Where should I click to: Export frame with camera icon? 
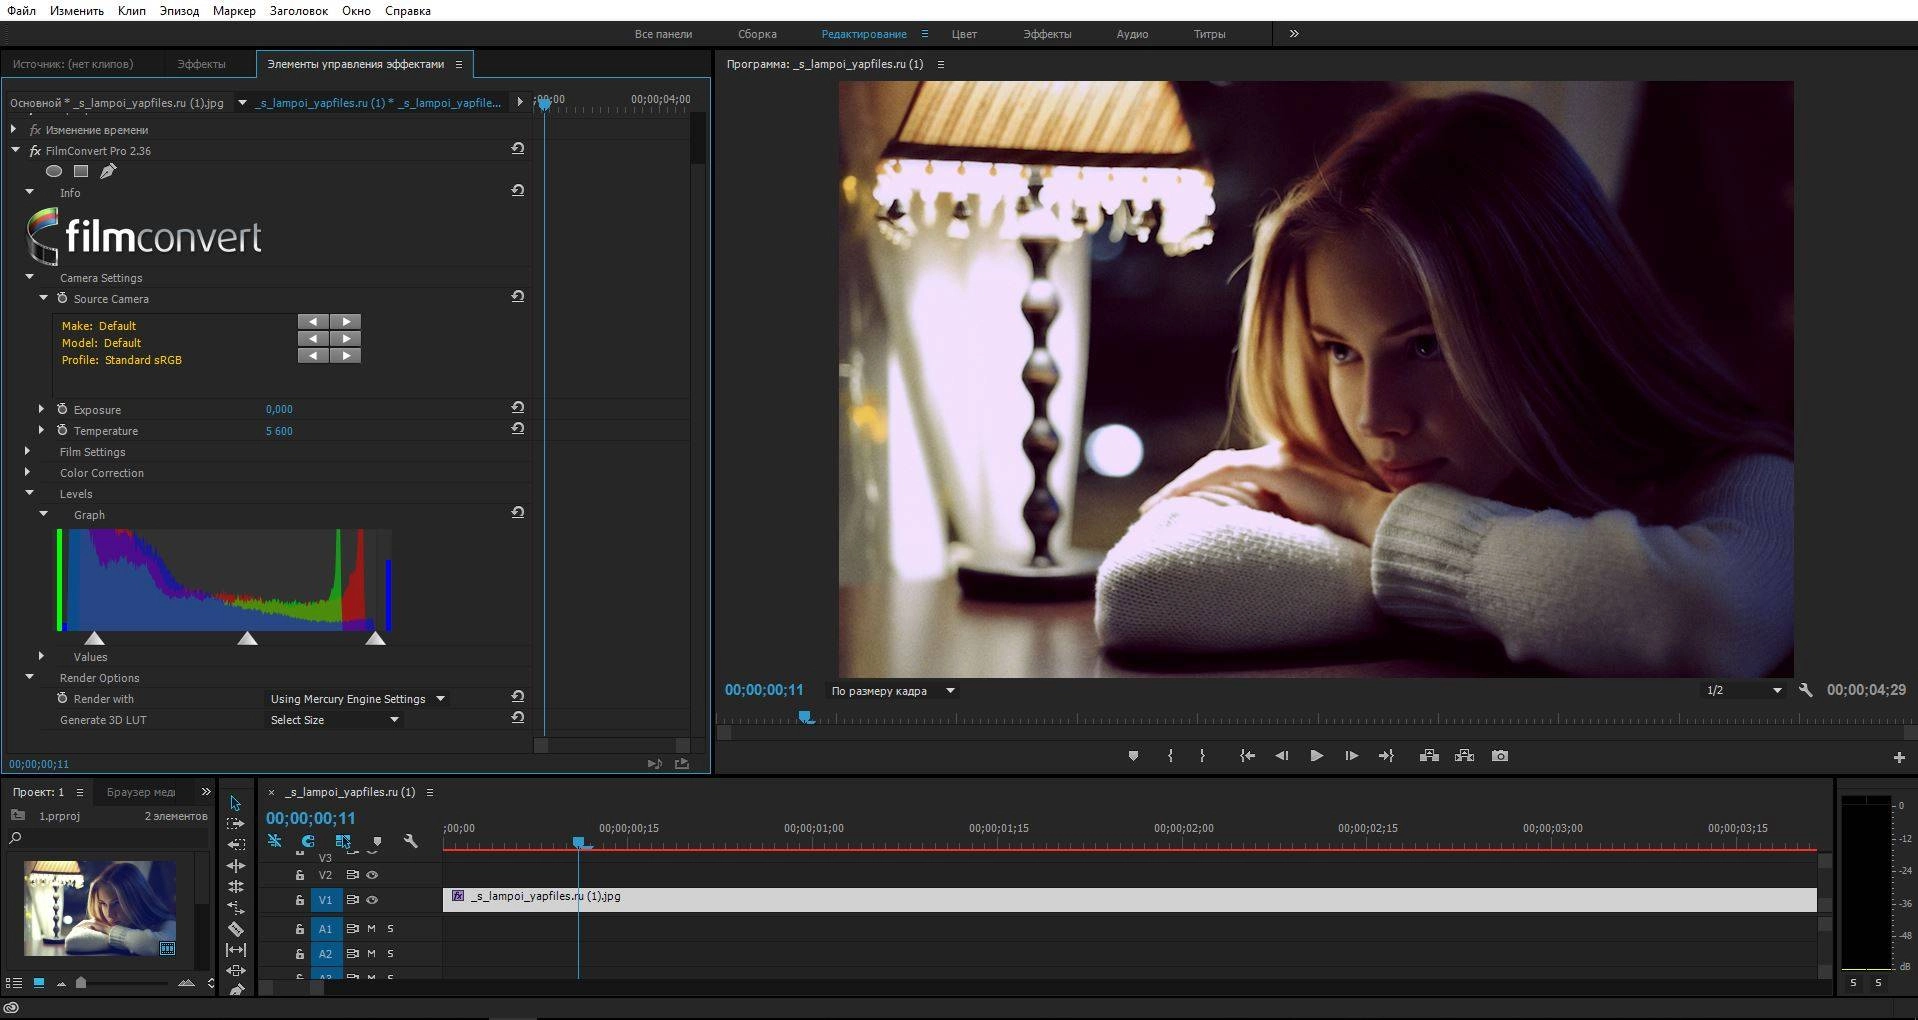(x=1500, y=756)
